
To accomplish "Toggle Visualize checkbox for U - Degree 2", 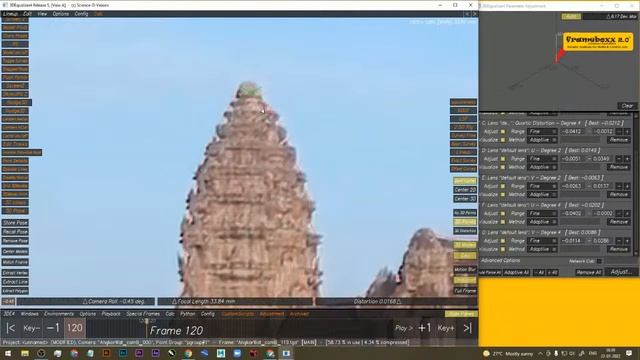I will (503, 167).
